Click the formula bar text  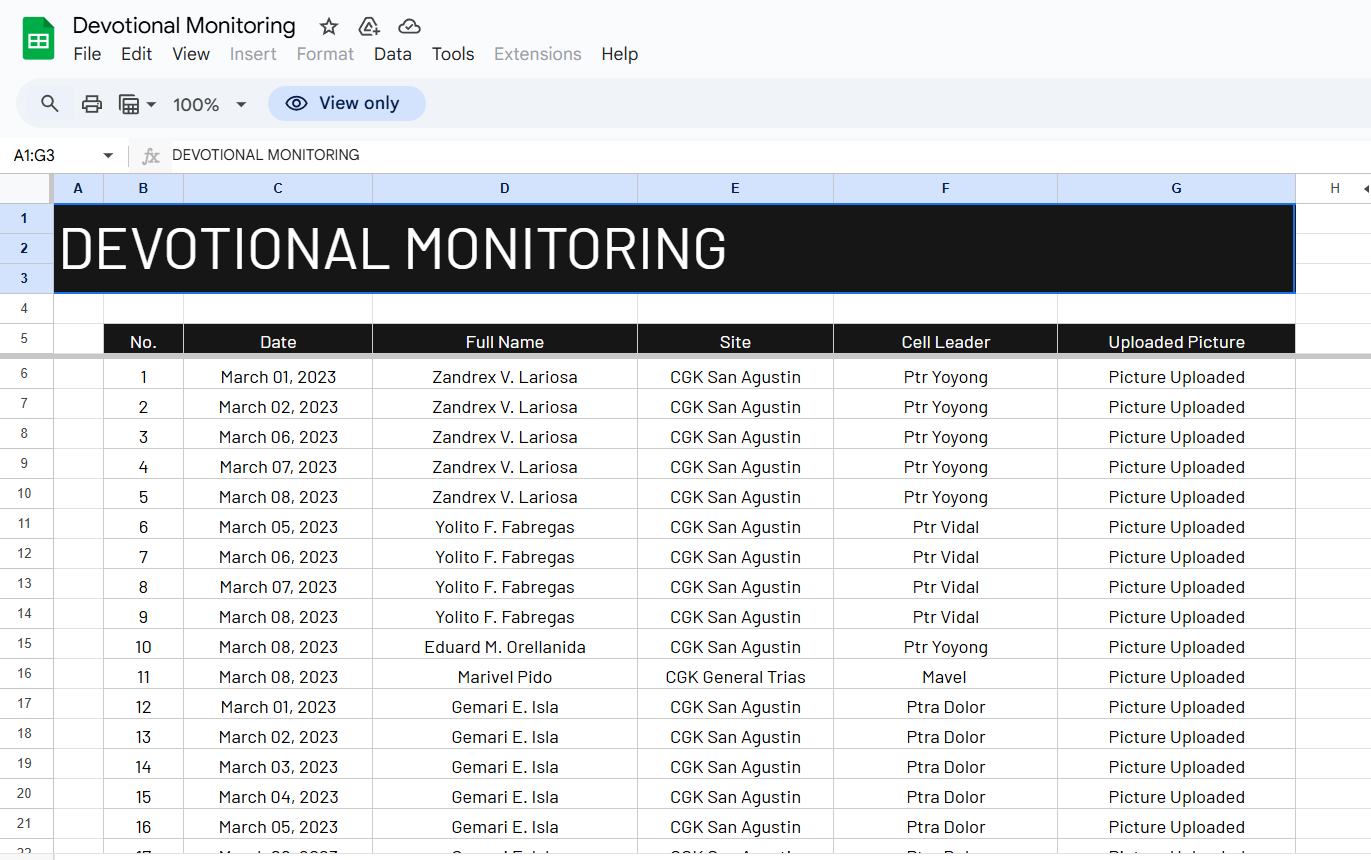(266, 155)
